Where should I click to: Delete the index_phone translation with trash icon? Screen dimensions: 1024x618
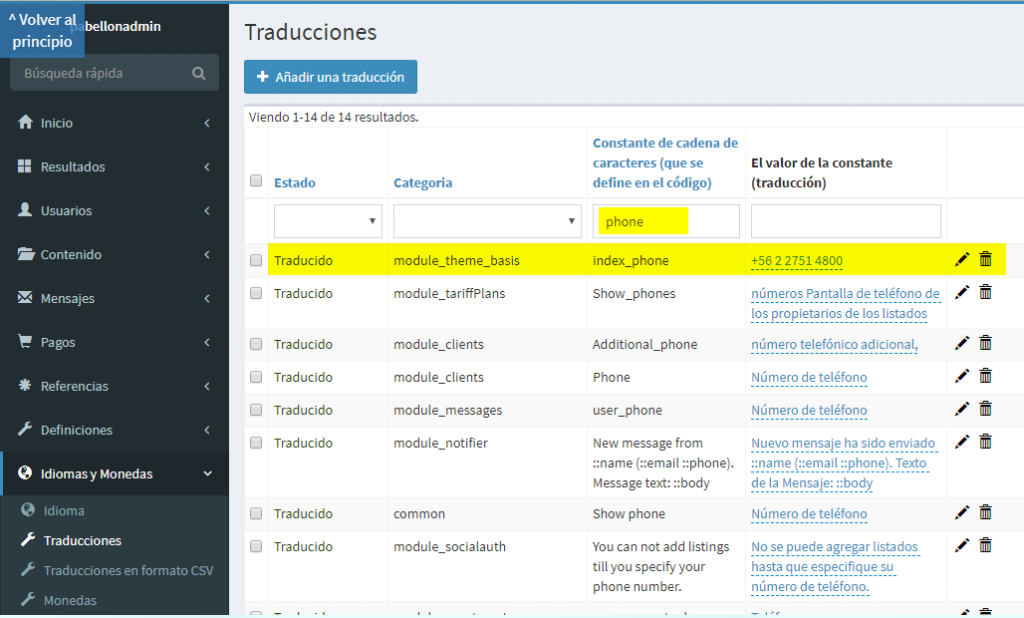point(985,260)
